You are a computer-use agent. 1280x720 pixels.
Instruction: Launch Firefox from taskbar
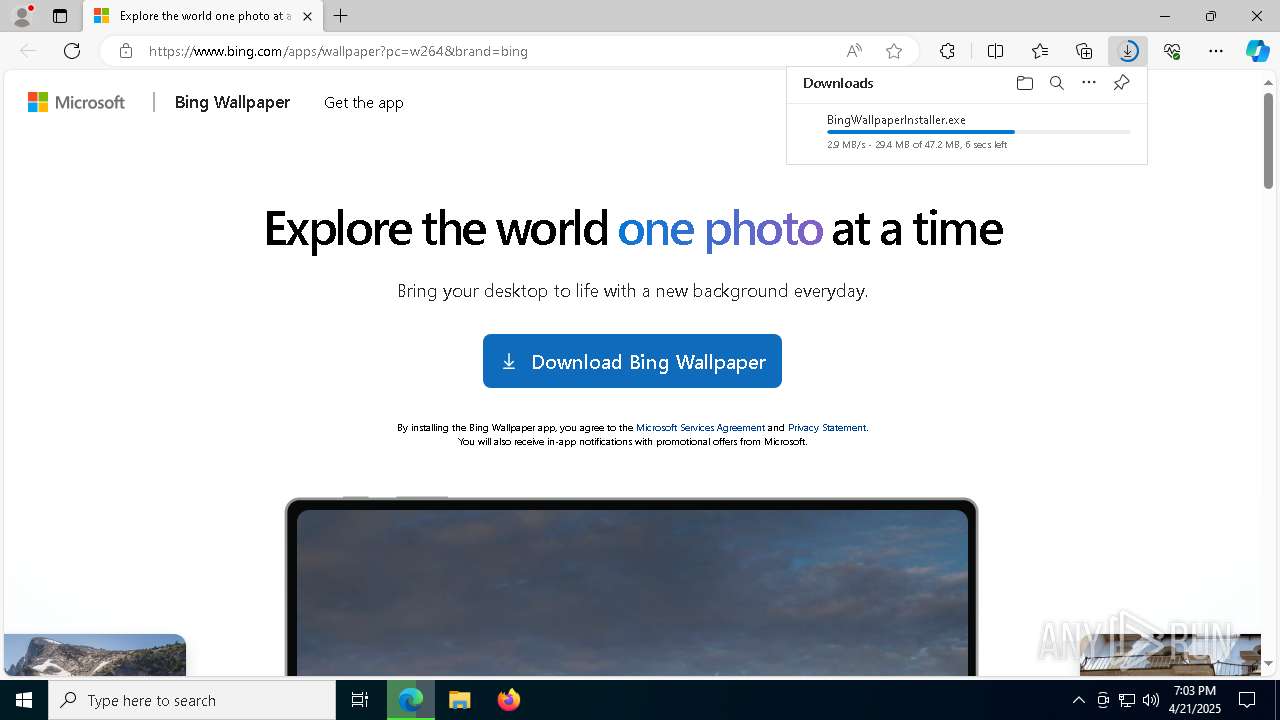(x=508, y=700)
